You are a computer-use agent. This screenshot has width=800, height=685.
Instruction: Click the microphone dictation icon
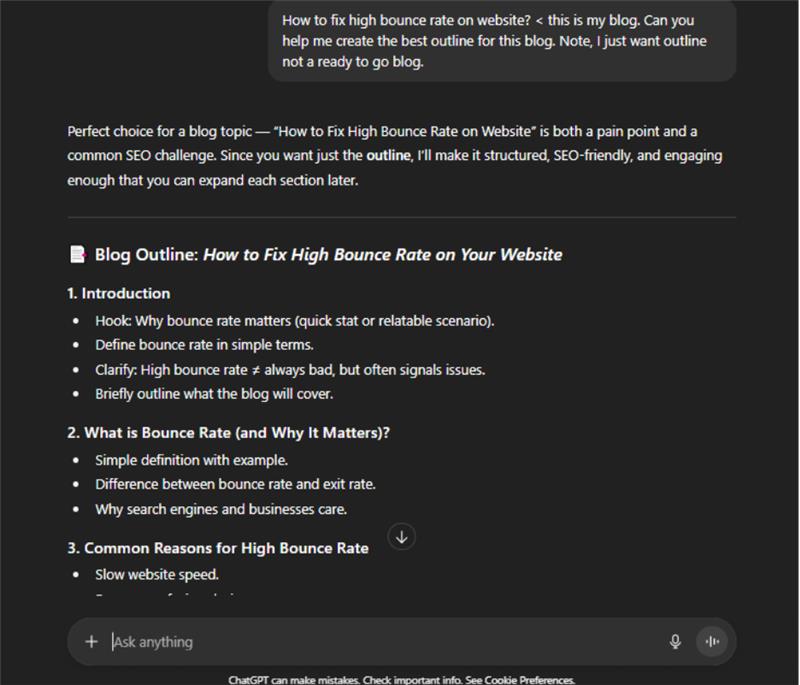[x=675, y=642]
